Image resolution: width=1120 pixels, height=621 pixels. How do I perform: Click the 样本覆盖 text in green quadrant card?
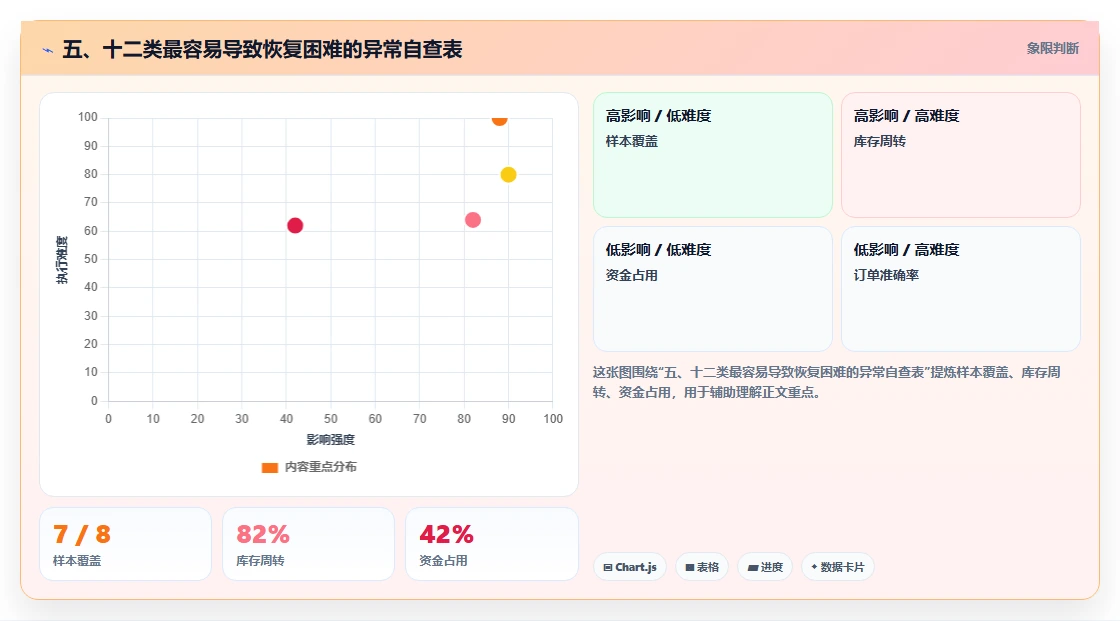pyautogui.click(x=631, y=141)
